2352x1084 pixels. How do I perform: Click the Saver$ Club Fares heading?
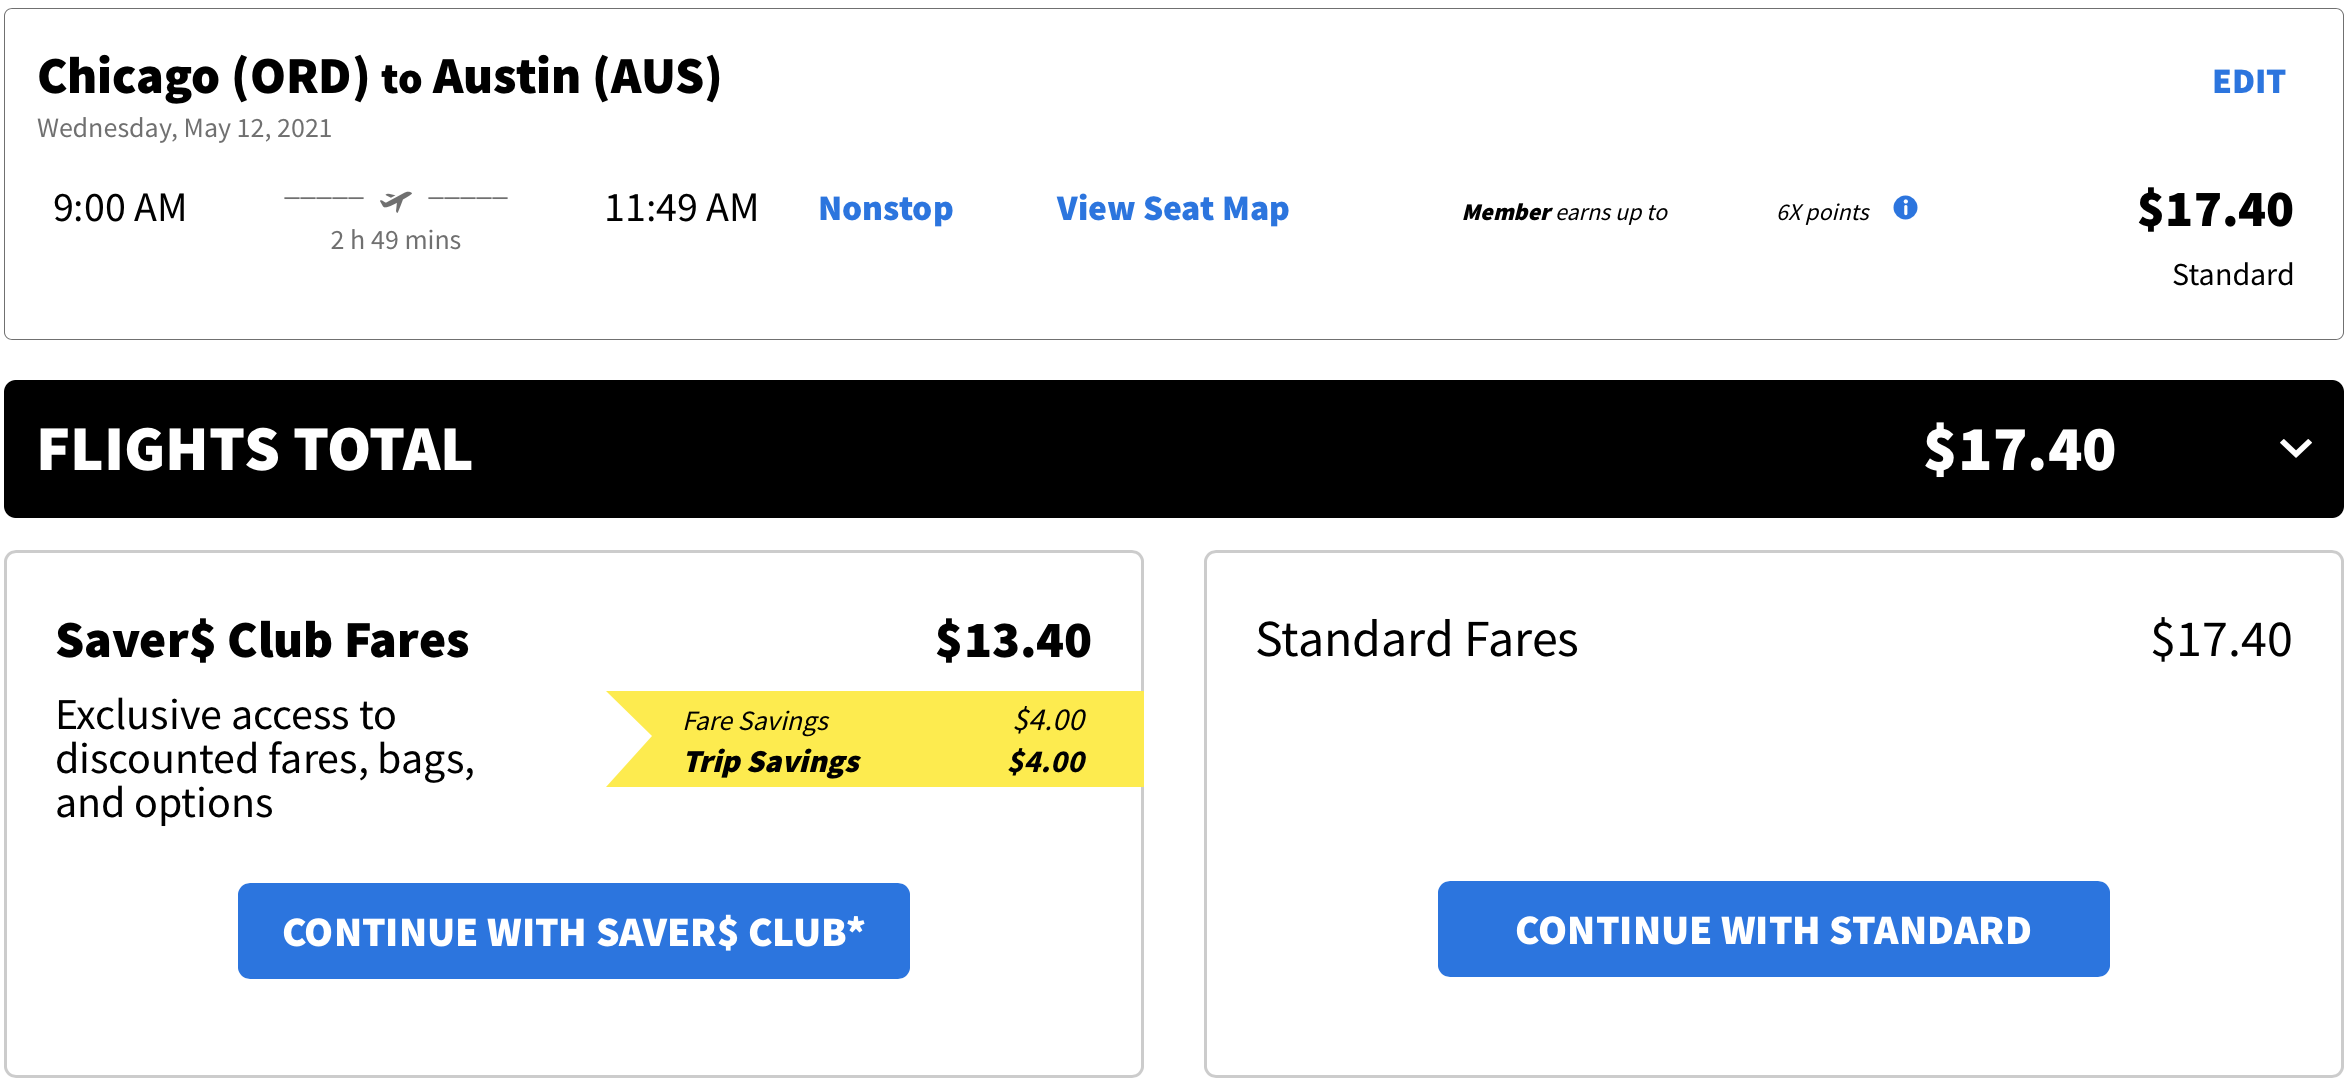click(x=262, y=640)
